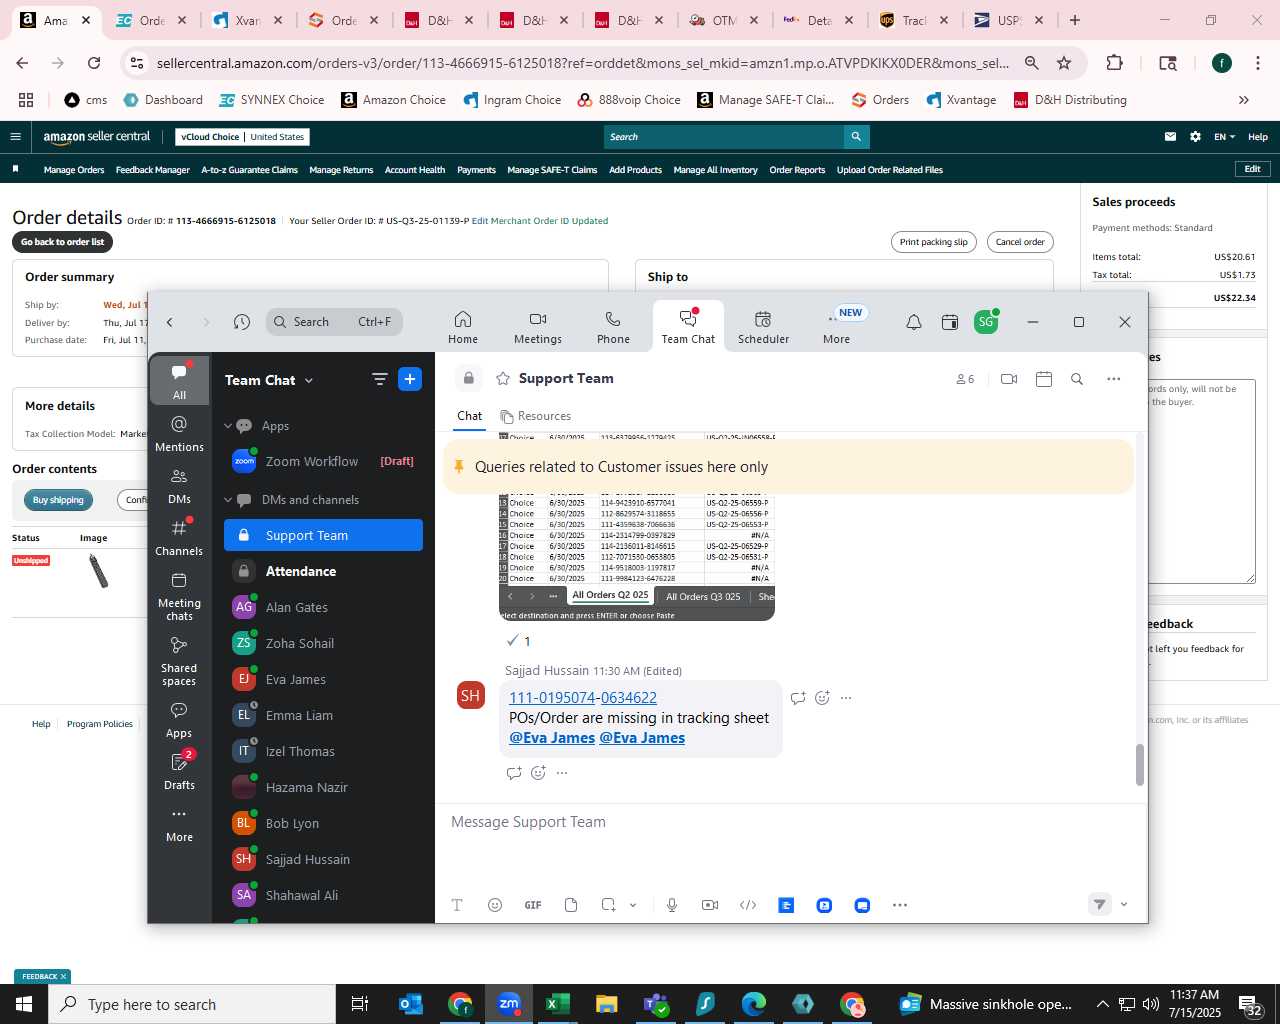Open More in the Zoom left sidebar

pyautogui.click(x=179, y=824)
